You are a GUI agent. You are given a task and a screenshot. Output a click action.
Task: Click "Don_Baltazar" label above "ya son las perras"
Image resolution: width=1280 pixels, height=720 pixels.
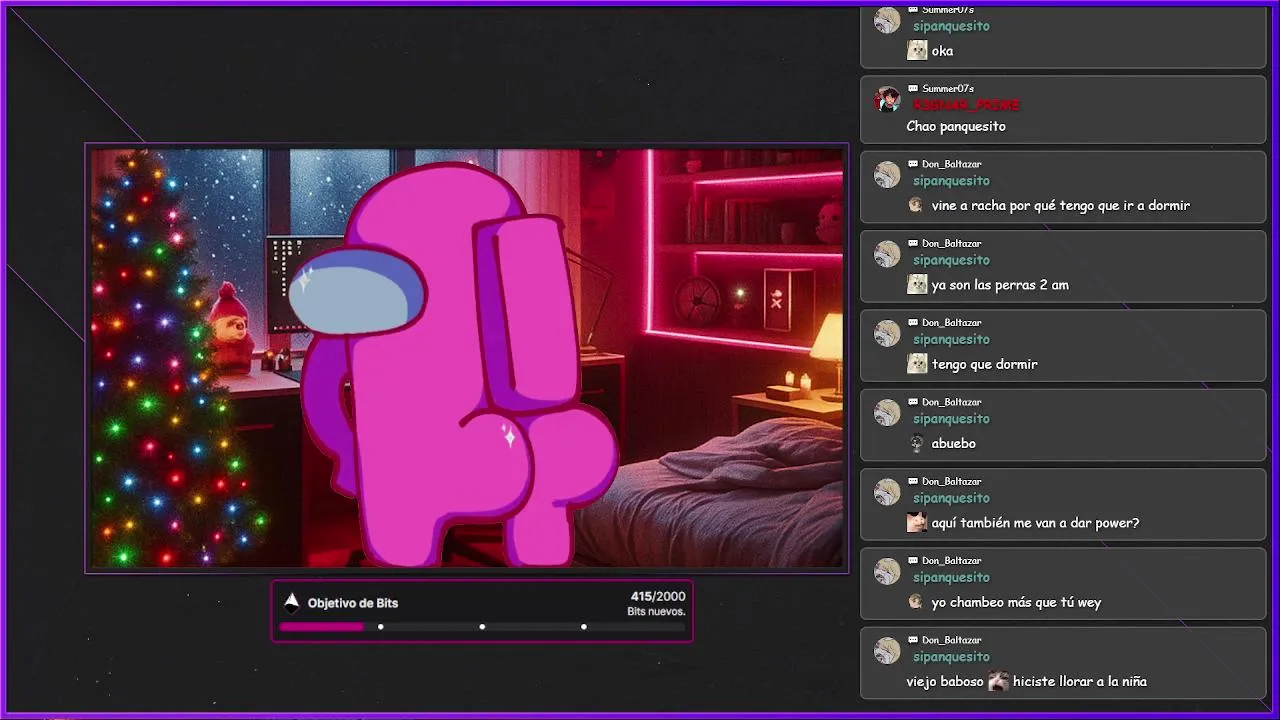pos(951,243)
